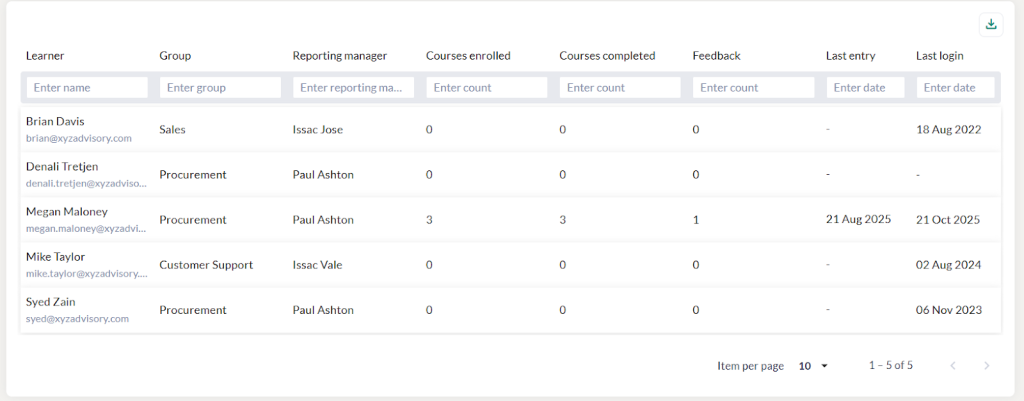Select learner Brian Davis
Viewport: 1024px width, 401px height.
pyautogui.click(x=56, y=121)
